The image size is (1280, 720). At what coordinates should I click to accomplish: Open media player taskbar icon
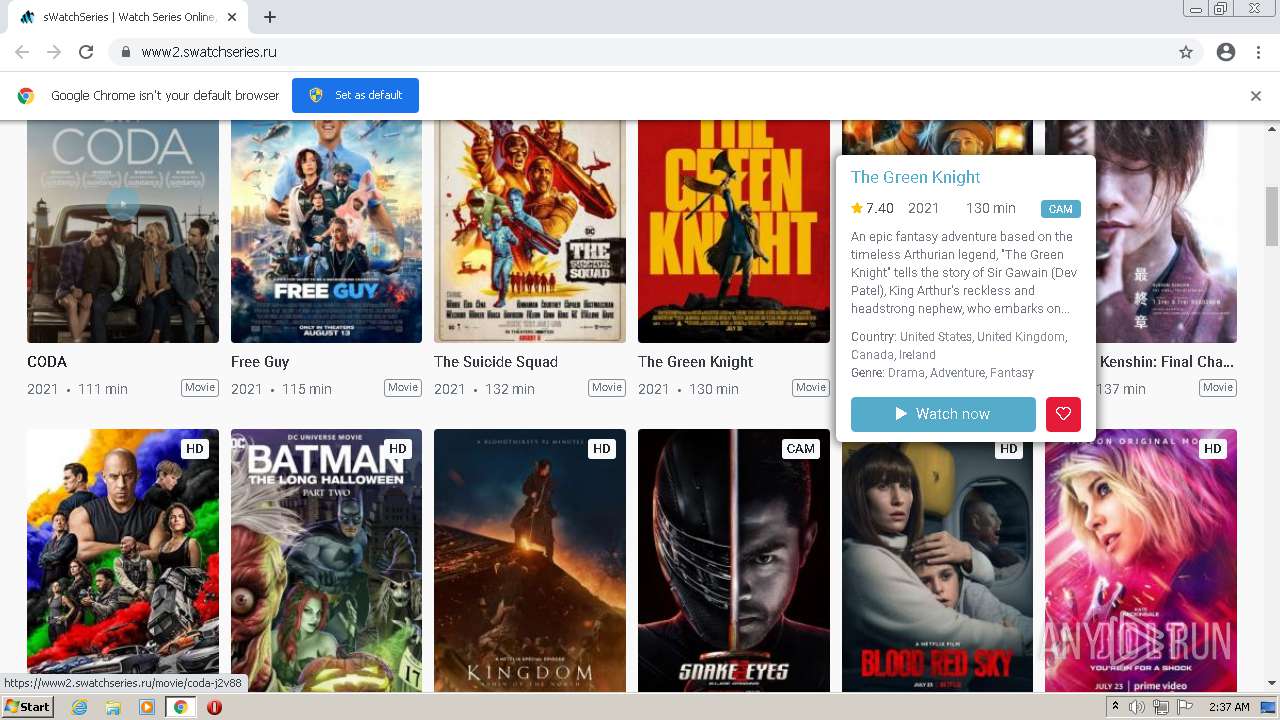pos(147,707)
